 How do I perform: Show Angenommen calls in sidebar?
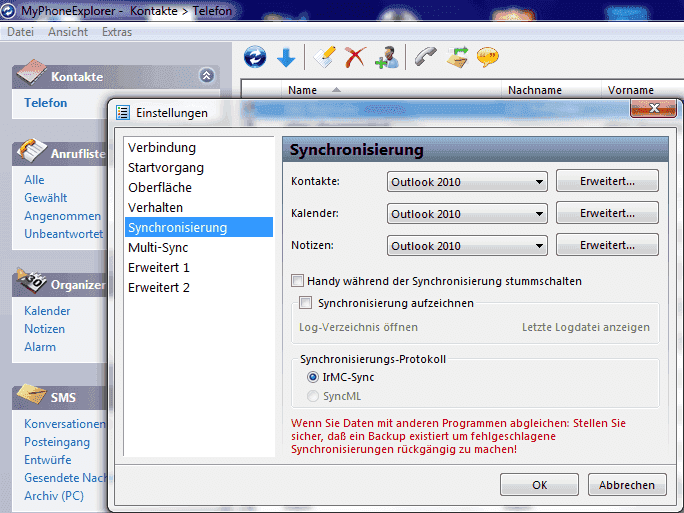tap(62, 216)
